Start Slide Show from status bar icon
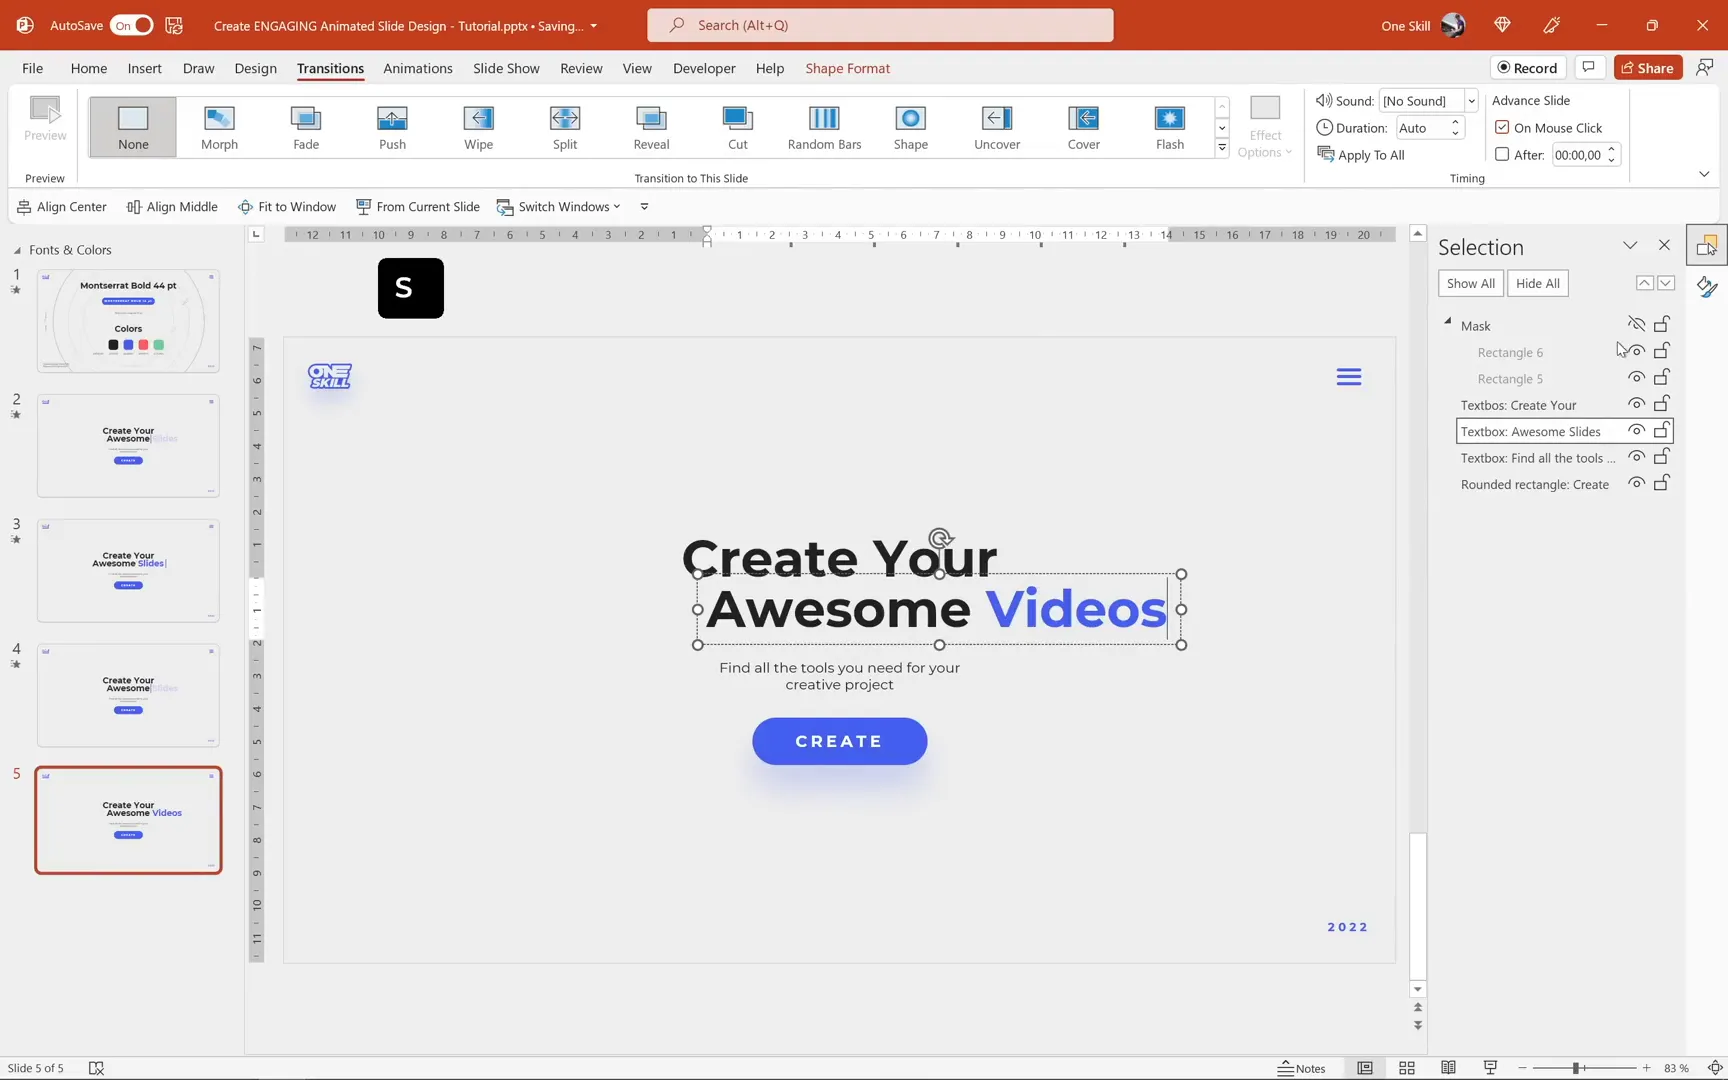The image size is (1728, 1080). click(x=1490, y=1068)
